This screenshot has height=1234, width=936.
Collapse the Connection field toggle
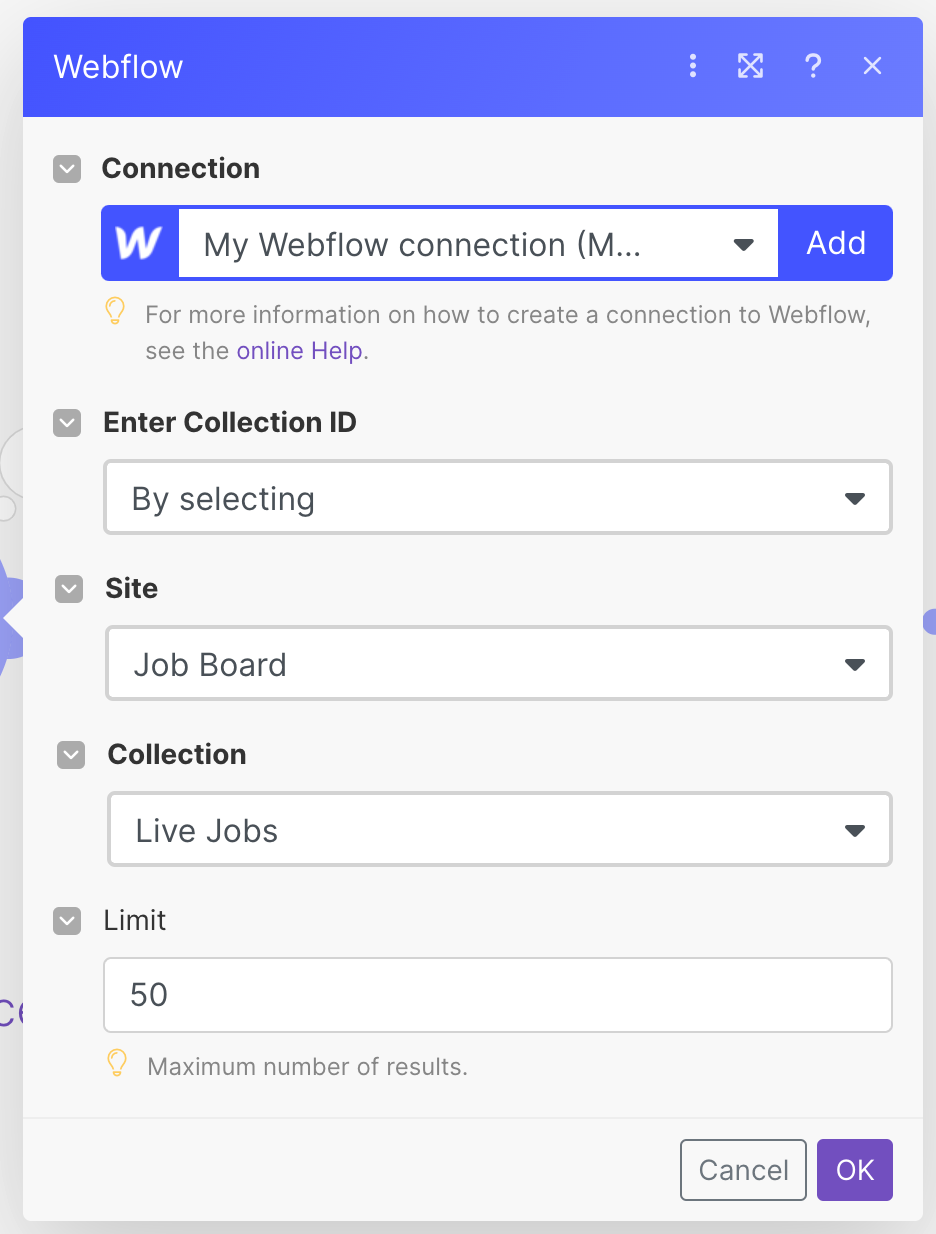point(67,169)
